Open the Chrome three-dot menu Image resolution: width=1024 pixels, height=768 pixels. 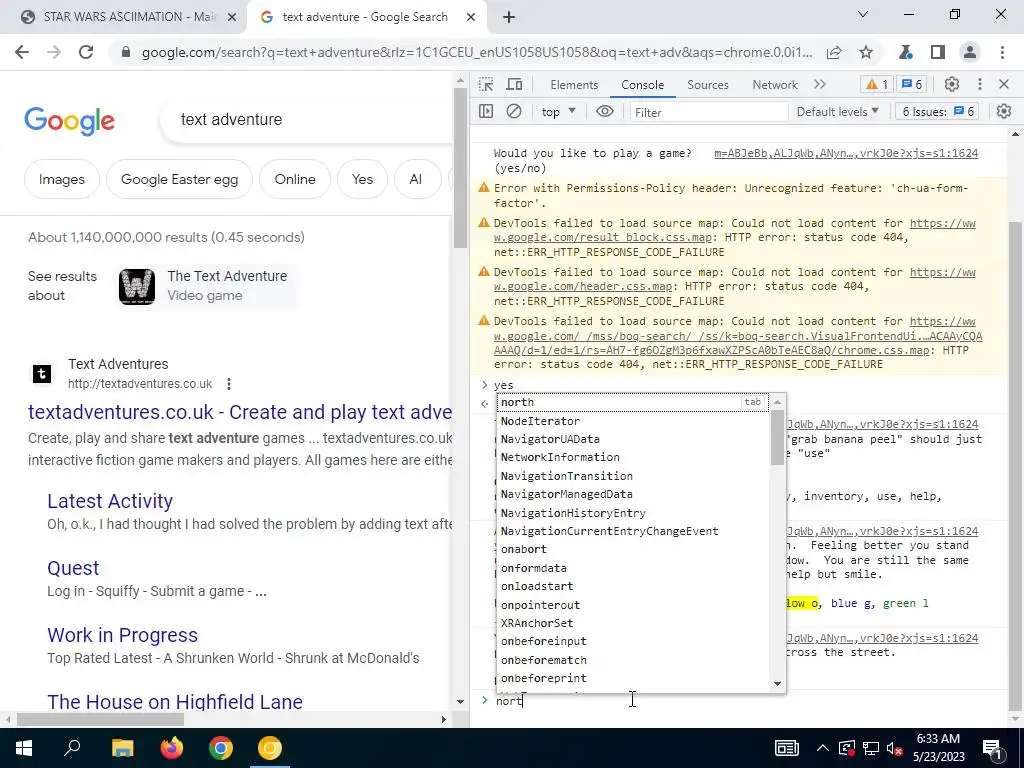pyautogui.click(x=1002, y=53)
